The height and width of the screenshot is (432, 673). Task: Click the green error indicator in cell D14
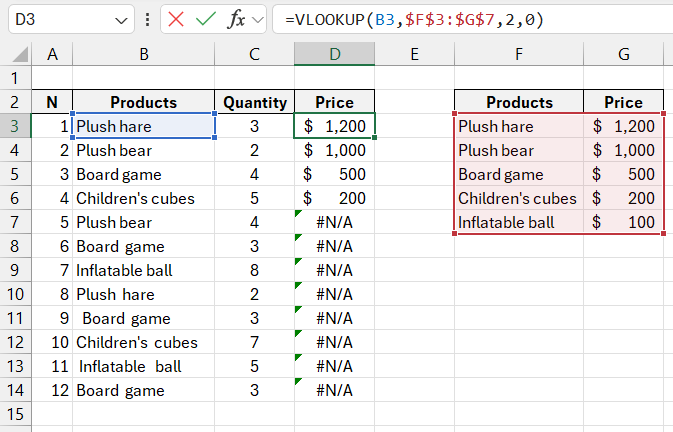pyautogui.click(x=298, y=382)
